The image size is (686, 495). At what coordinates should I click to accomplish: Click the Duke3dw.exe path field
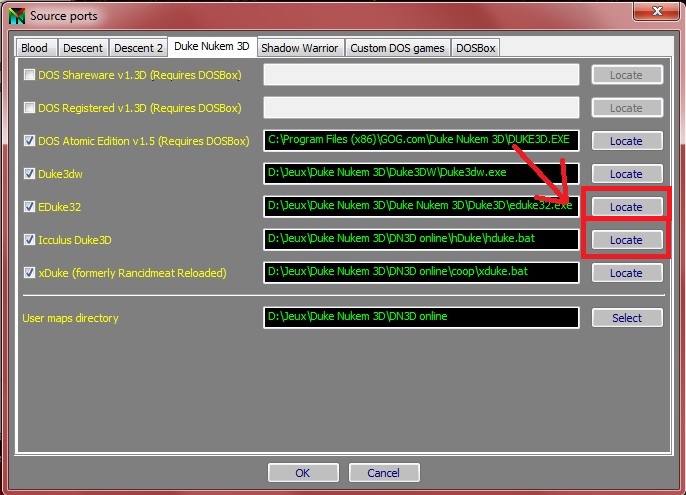[x=421, y=174]
